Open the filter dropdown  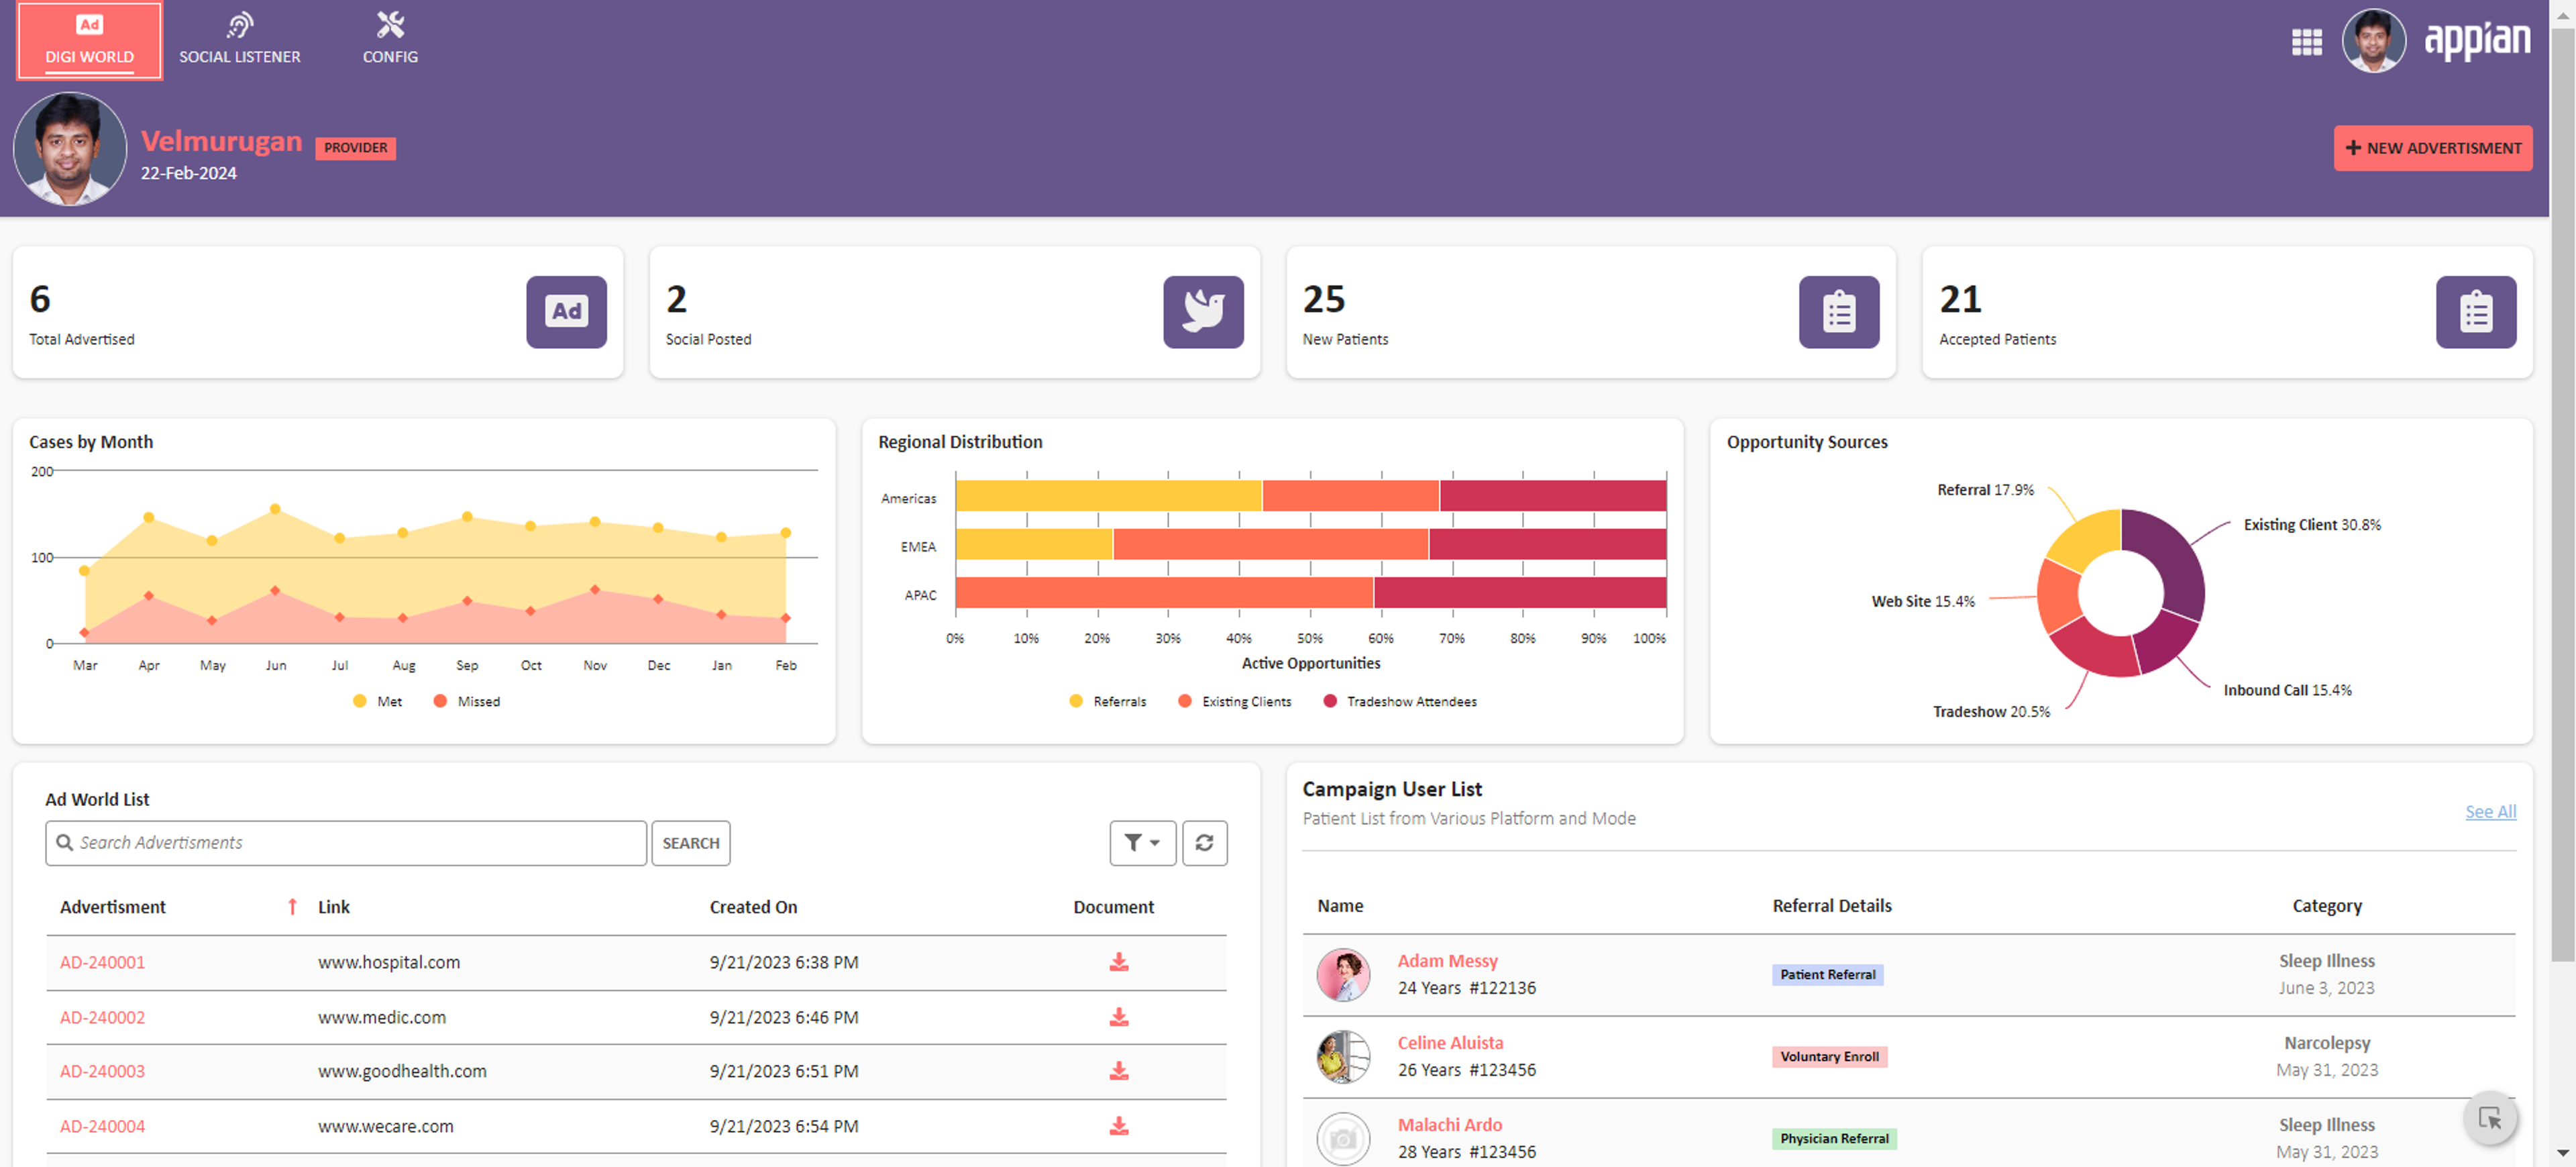1142,843
